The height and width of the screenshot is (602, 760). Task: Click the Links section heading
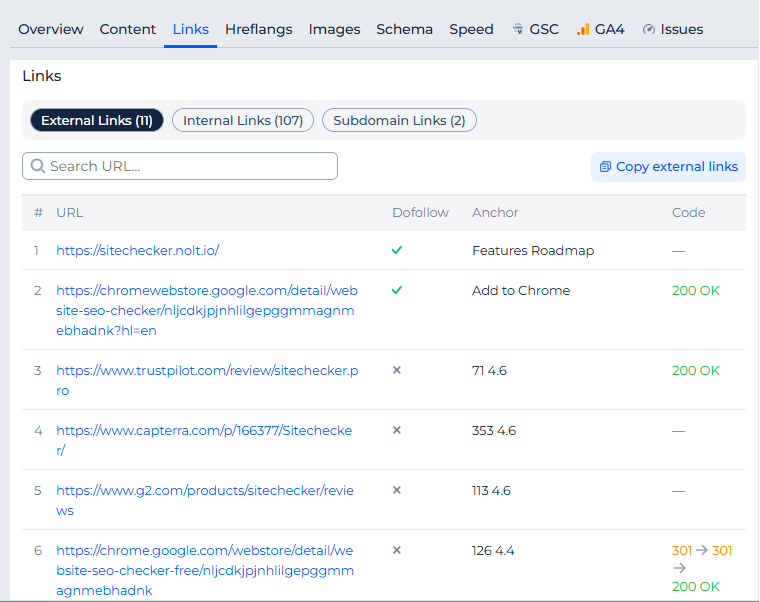[42, 76]
